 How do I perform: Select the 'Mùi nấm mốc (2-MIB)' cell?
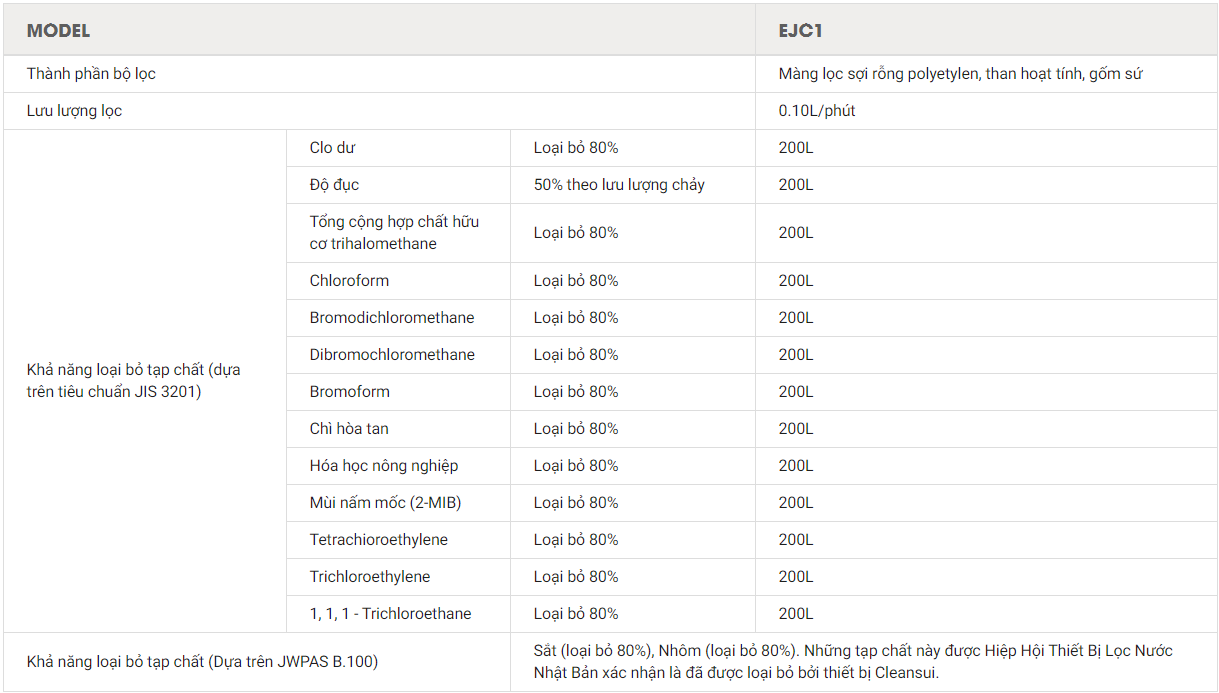click(x=385, y=503)
